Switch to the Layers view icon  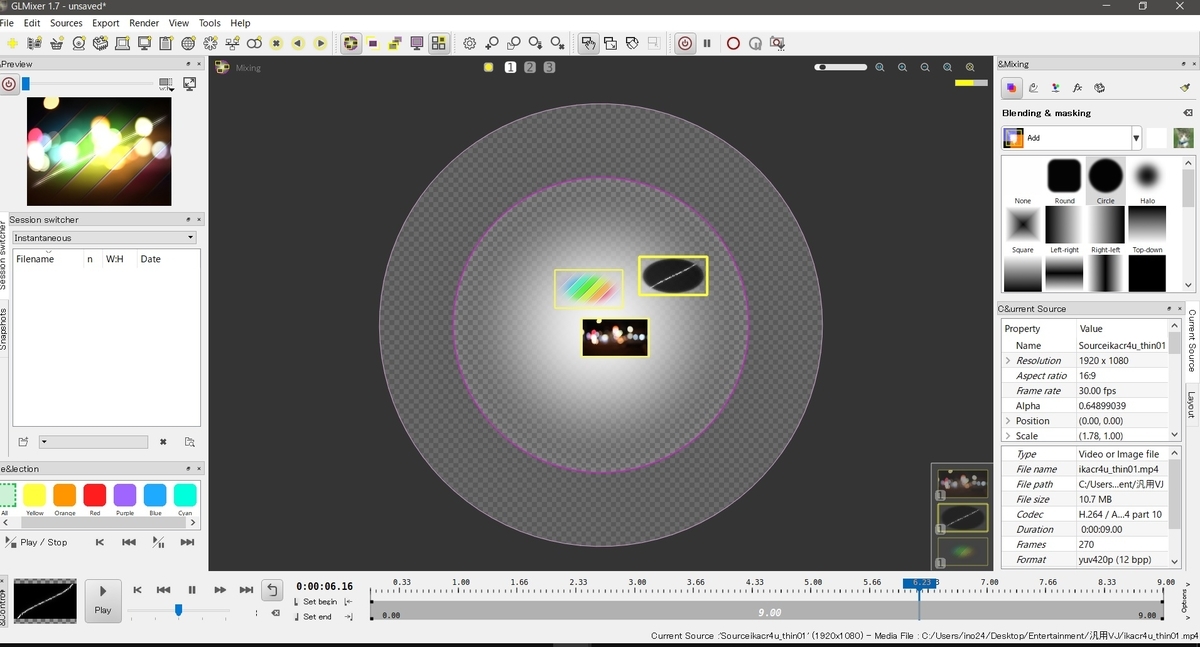[395, 43]
